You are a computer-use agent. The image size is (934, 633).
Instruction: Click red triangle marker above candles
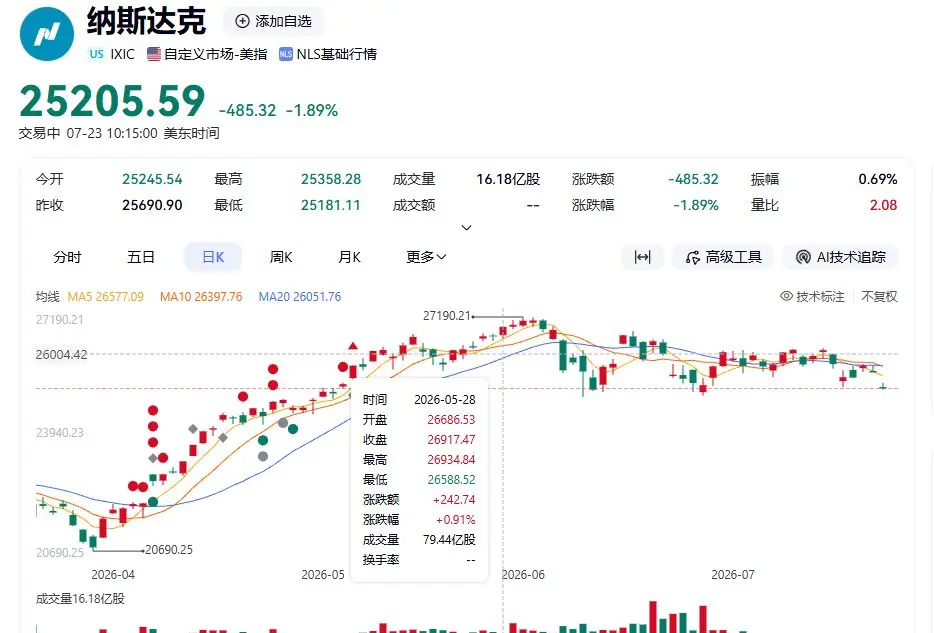pyautogui.click(x=353, y=345)
